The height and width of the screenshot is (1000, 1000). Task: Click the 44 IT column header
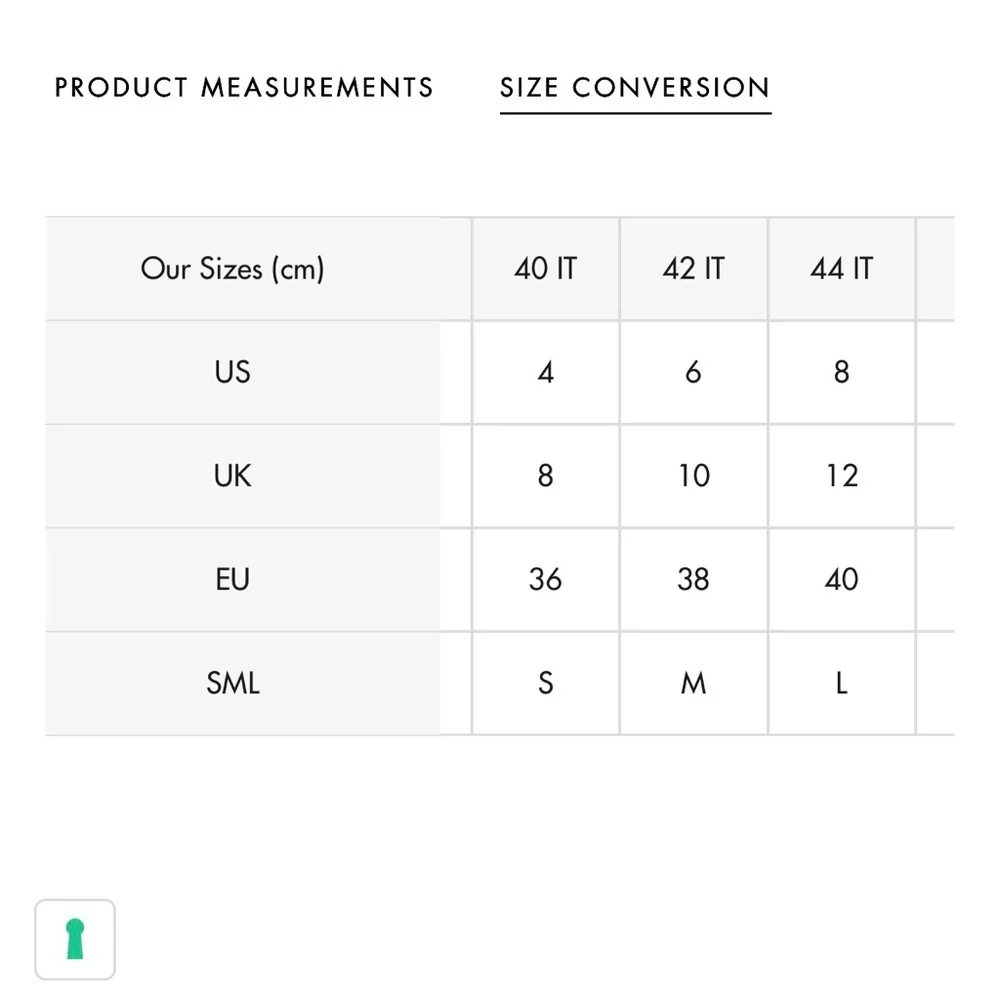tap(841, 268)
